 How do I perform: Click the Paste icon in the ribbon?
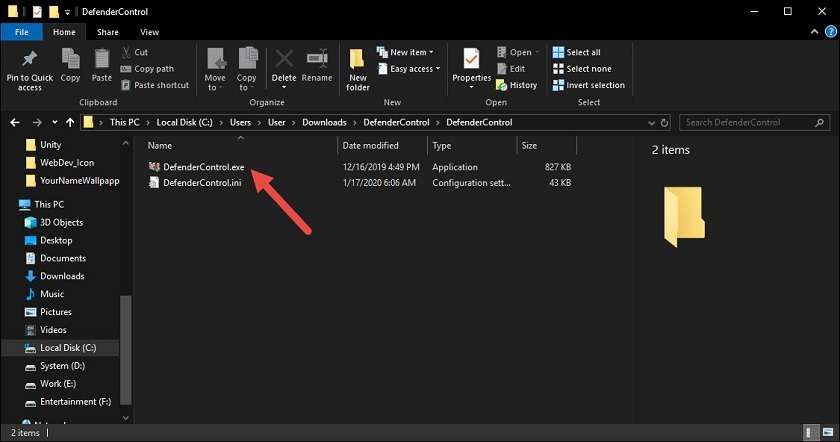tap(102, 60)
